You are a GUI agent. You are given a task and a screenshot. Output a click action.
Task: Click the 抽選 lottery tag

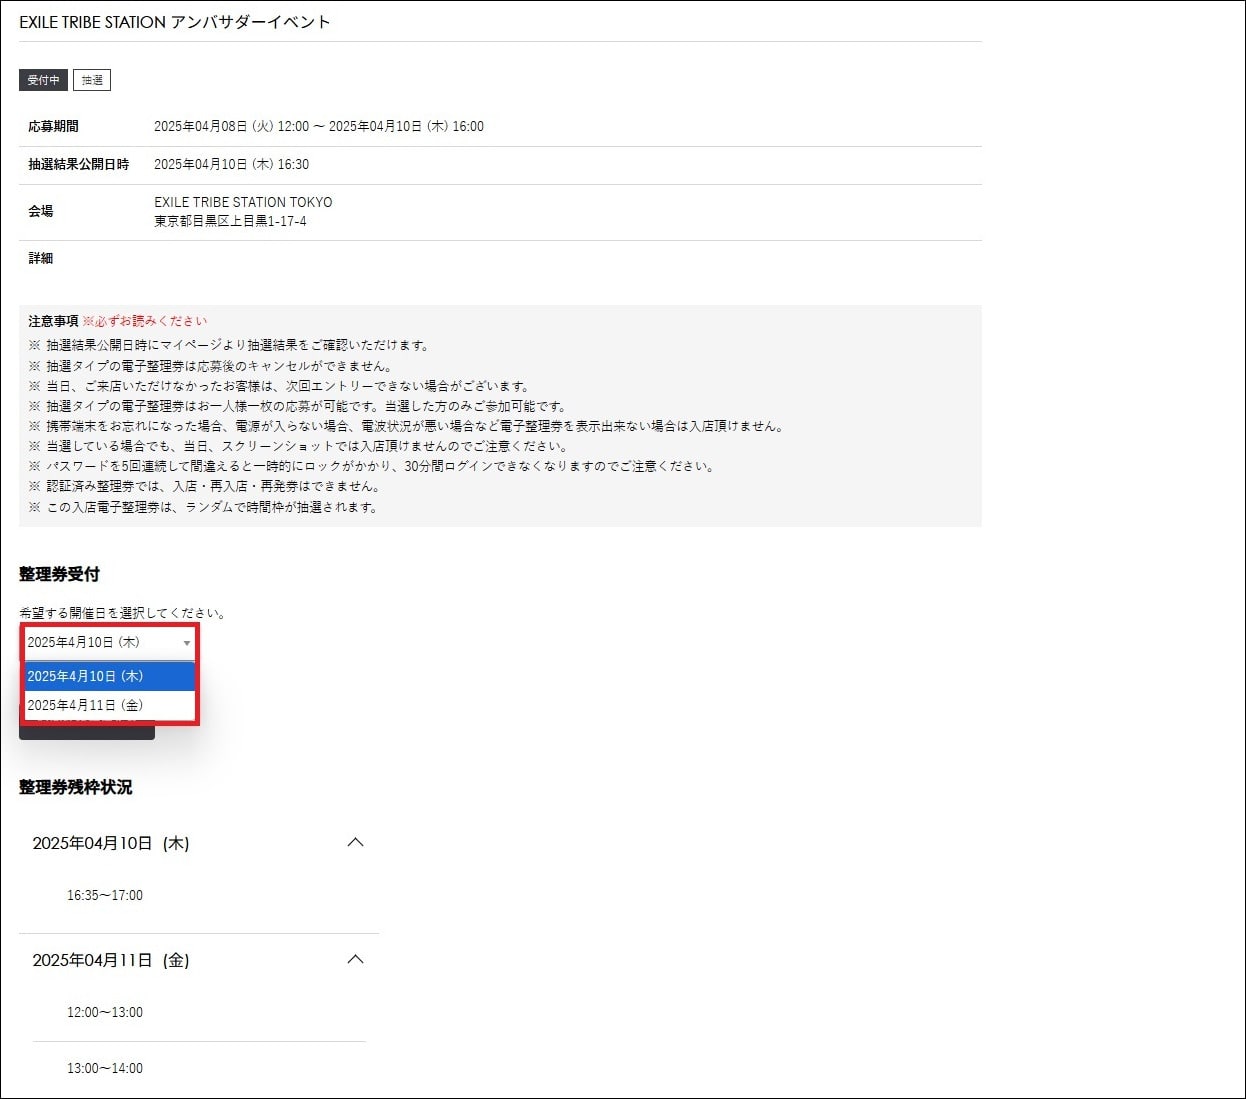click(x=92, y=80)
